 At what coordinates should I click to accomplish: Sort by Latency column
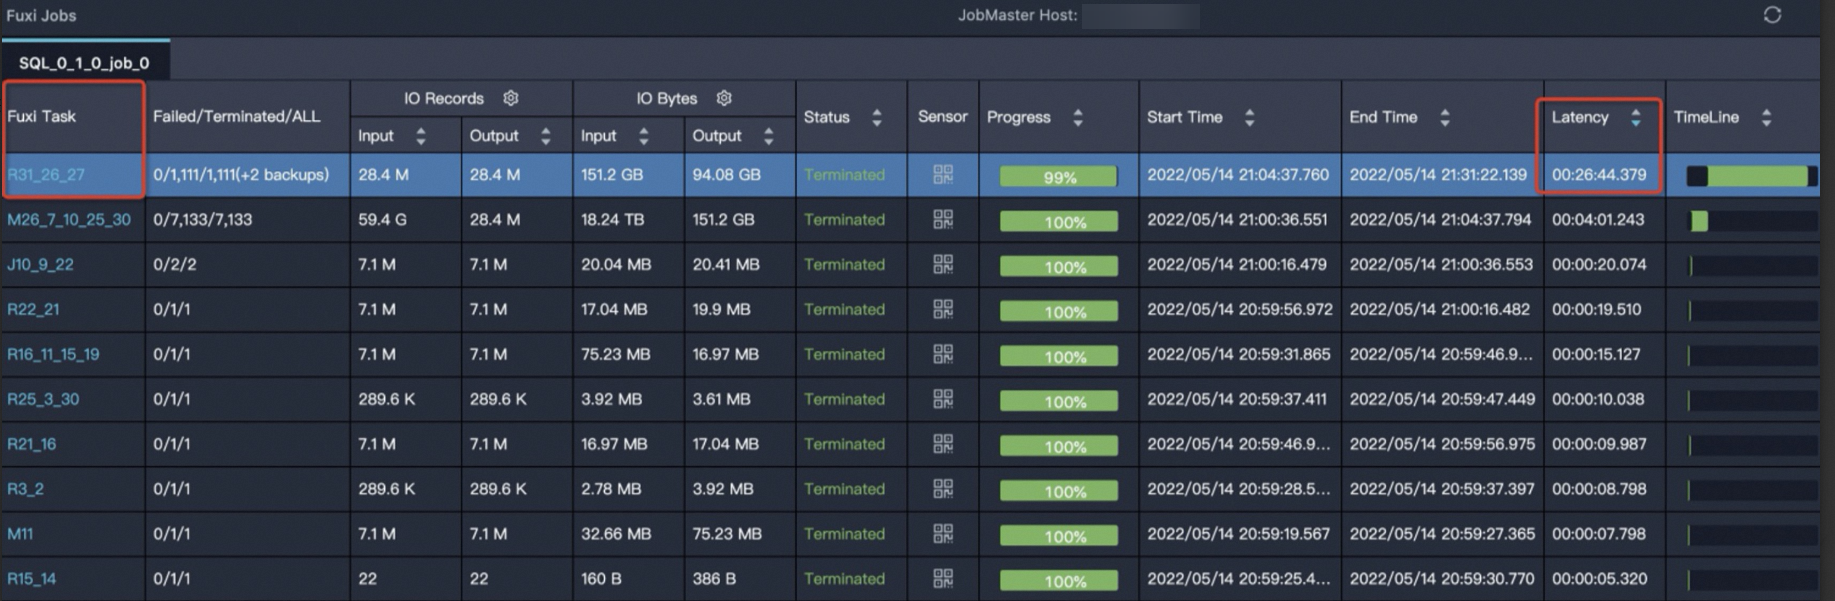point(1635,117)
